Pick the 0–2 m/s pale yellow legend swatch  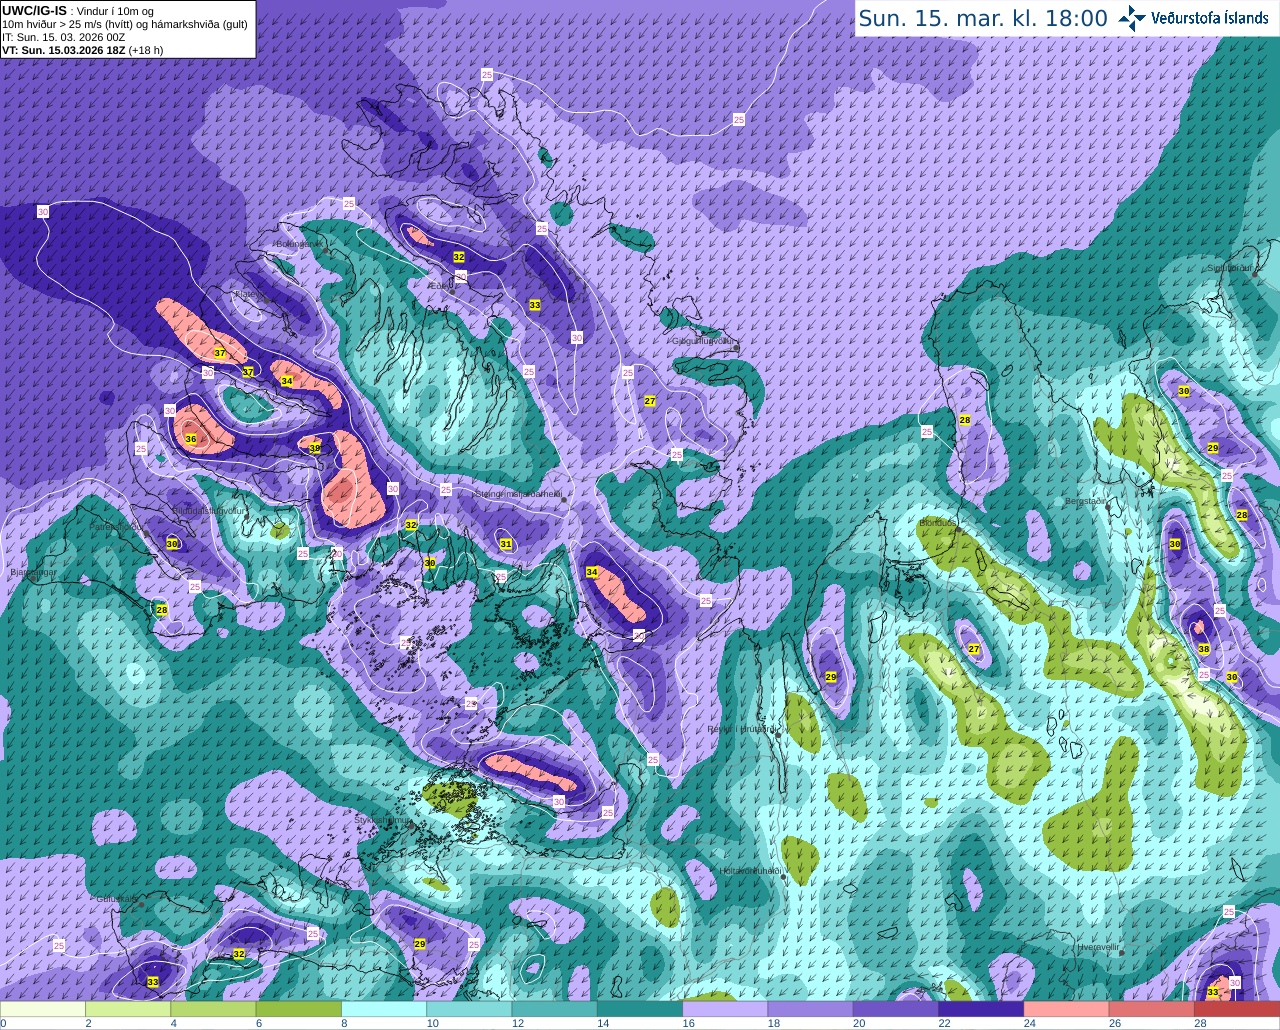click(x=43, y=1009)
